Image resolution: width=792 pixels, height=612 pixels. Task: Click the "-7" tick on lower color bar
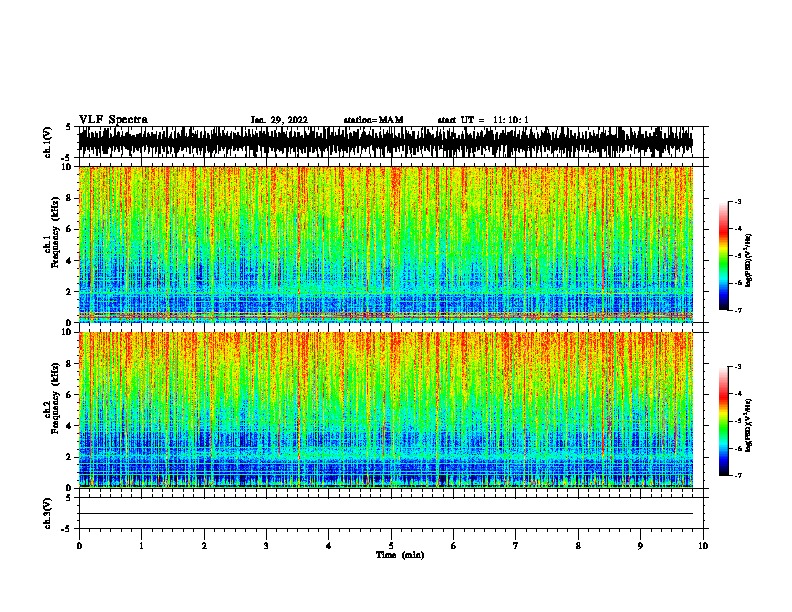pos(738,475)
